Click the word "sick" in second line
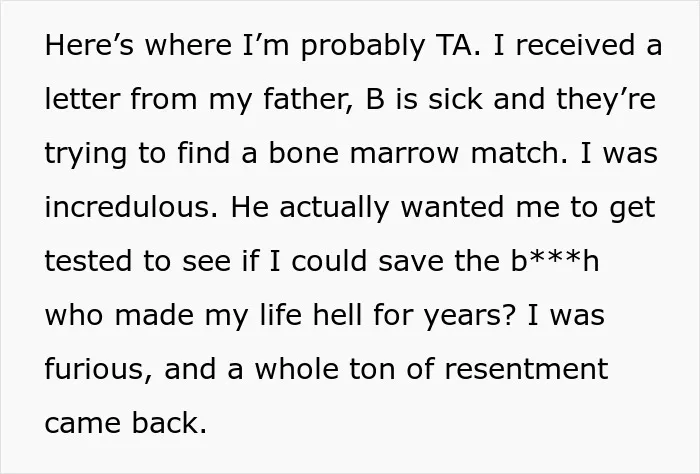This screenshot has height=474, width=700. [x=455, y=99]
